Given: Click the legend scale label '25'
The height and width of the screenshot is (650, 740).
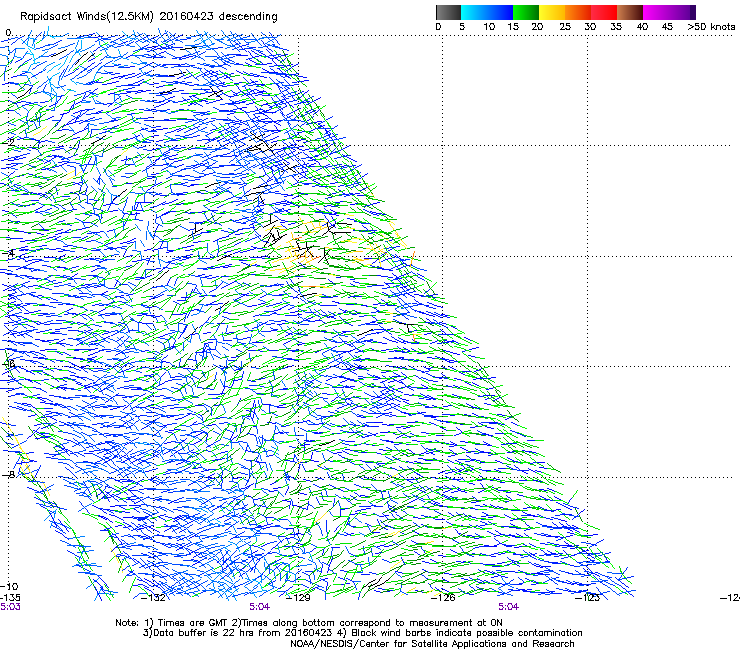Looking at the screenshot, I should tap(564, 26).
